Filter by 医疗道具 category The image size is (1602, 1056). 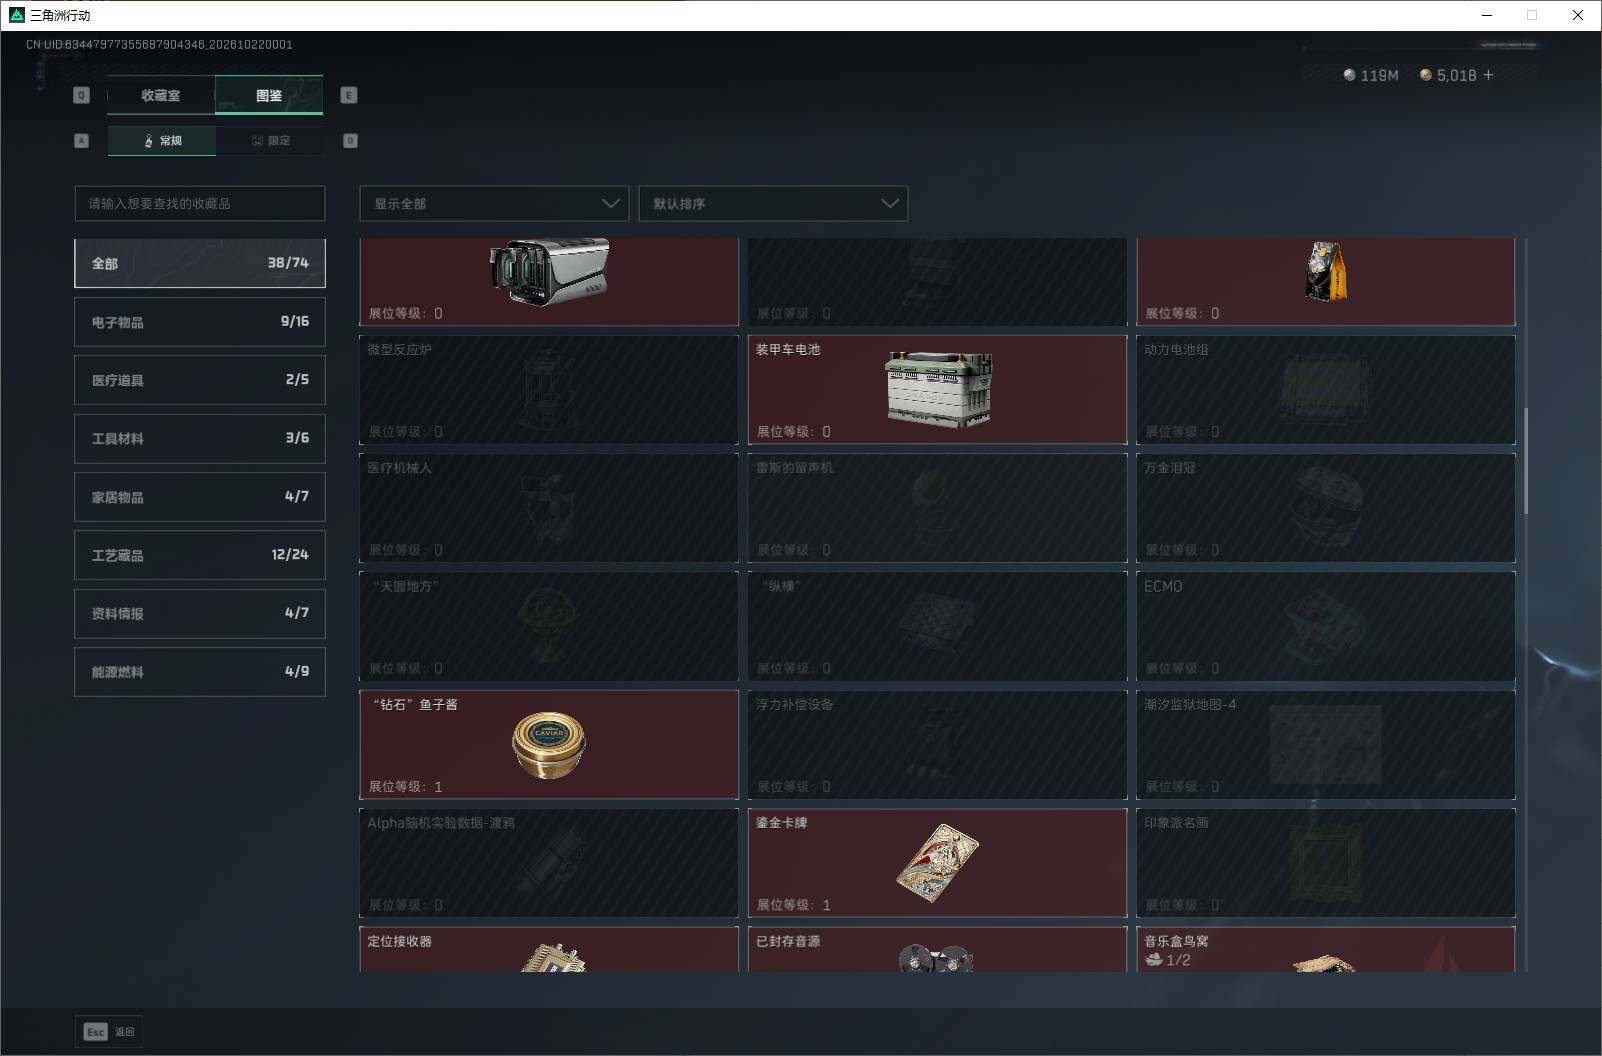[x=200, y=380]
